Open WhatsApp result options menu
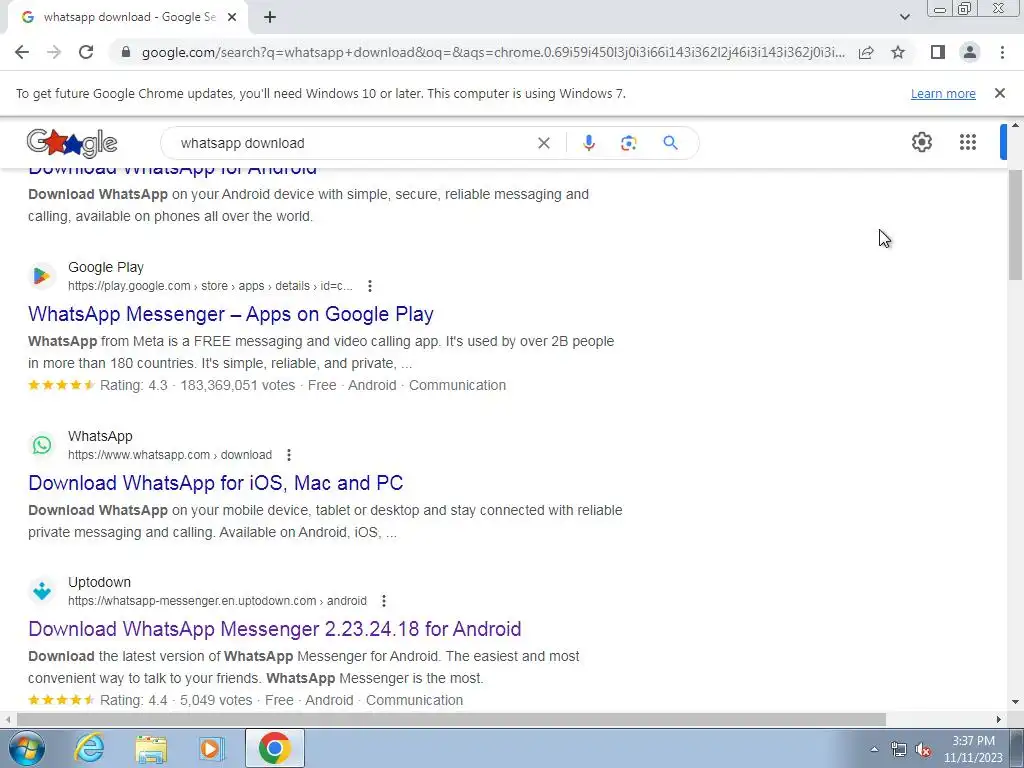 [x=289, y=455]
